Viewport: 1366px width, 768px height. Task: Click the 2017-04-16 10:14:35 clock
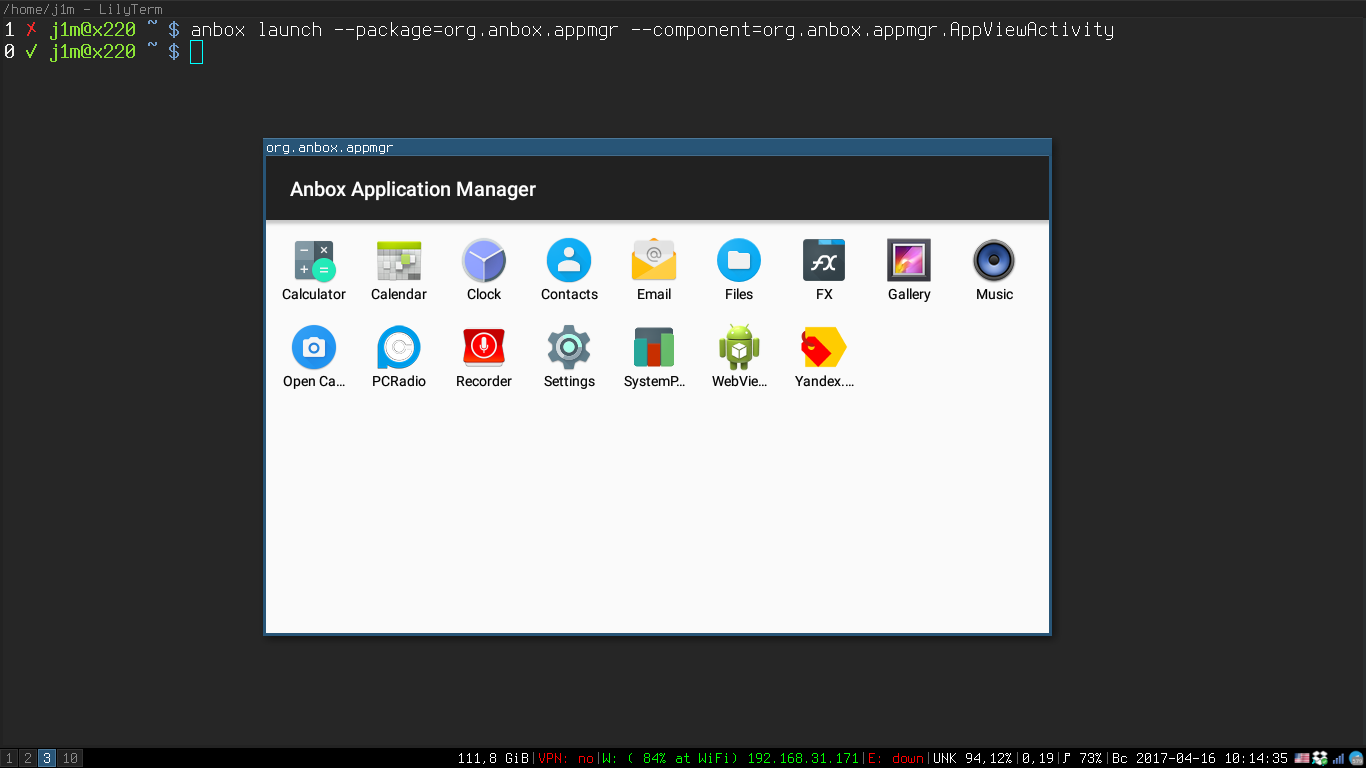click(x=1212, y=759)
